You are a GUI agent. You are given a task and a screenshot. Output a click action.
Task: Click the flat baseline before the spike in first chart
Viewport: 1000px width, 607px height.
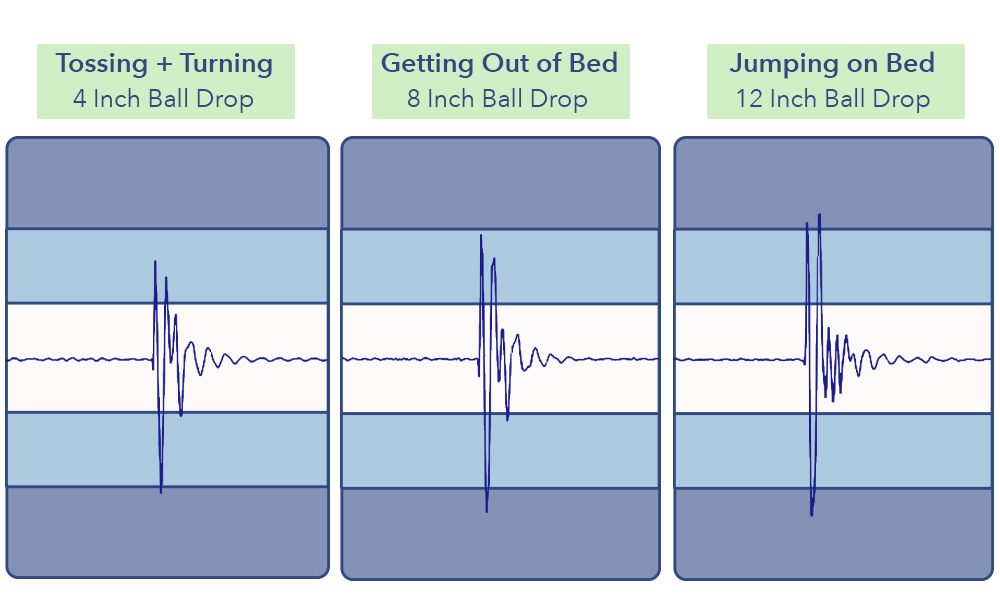click(80, 360)
